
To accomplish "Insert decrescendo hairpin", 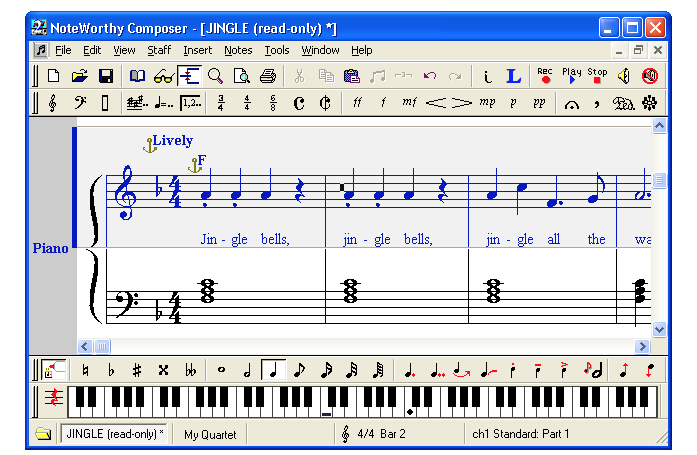I will [461, 103].
